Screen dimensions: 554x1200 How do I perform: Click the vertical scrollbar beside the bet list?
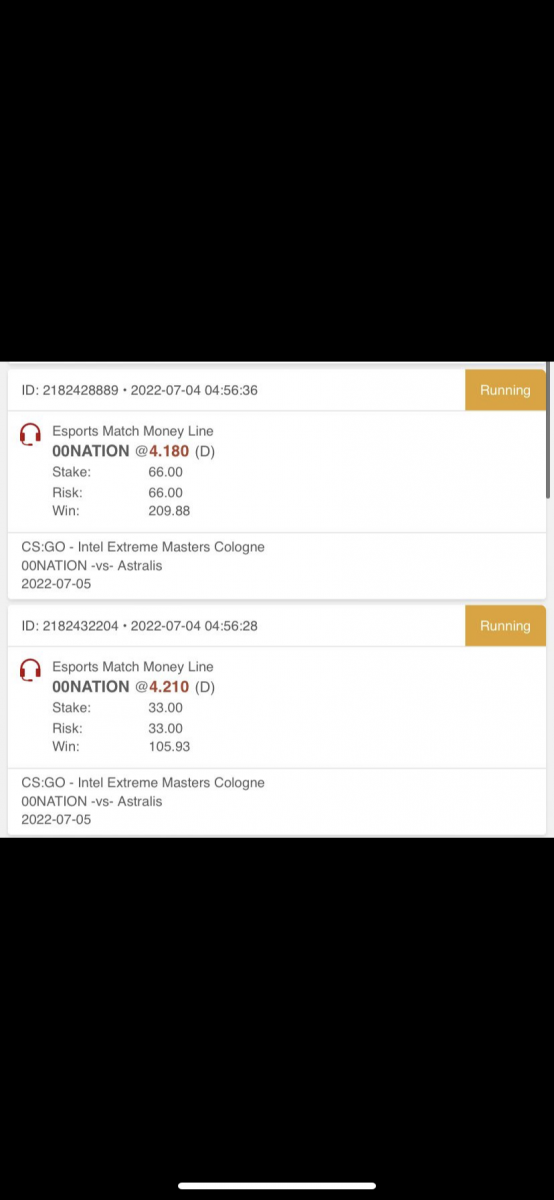549,430
